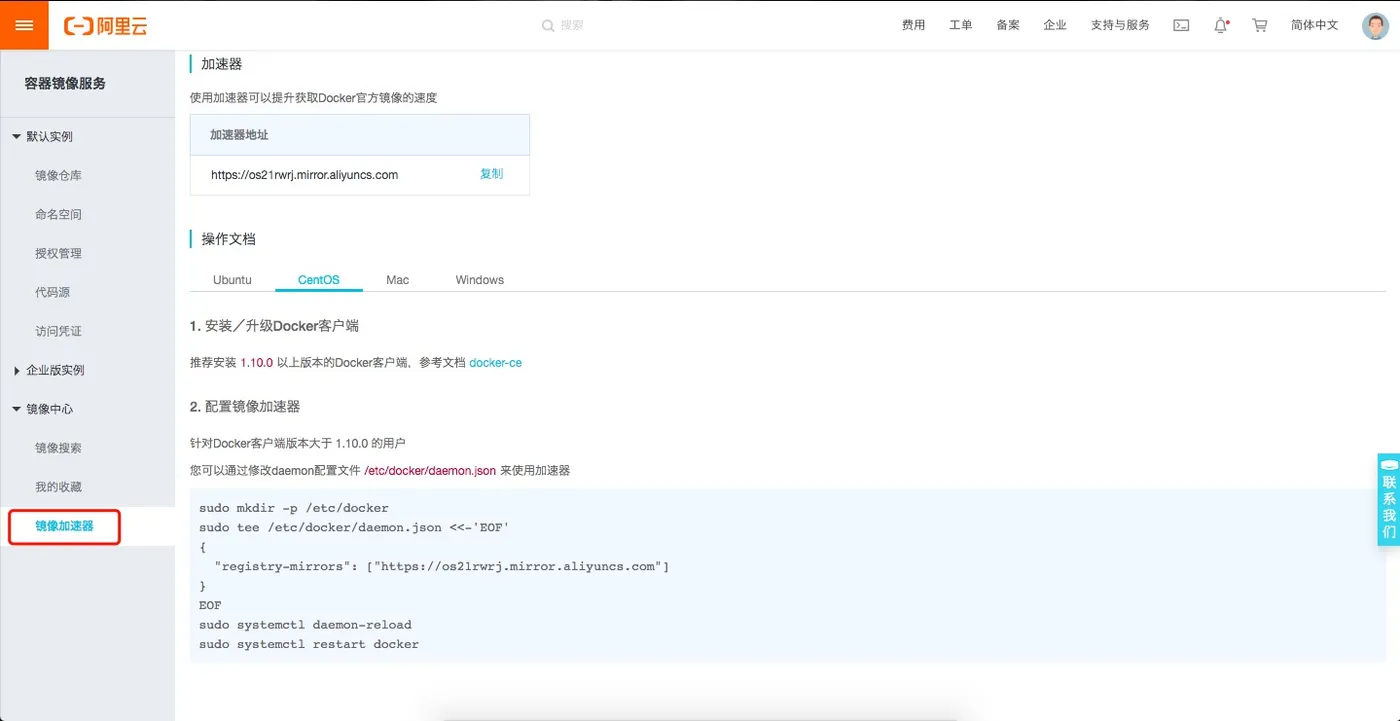Open 代码源 in the sidebar
Image resolution: width=1400 pixels, height=721 pixels.
coord(52,293)
